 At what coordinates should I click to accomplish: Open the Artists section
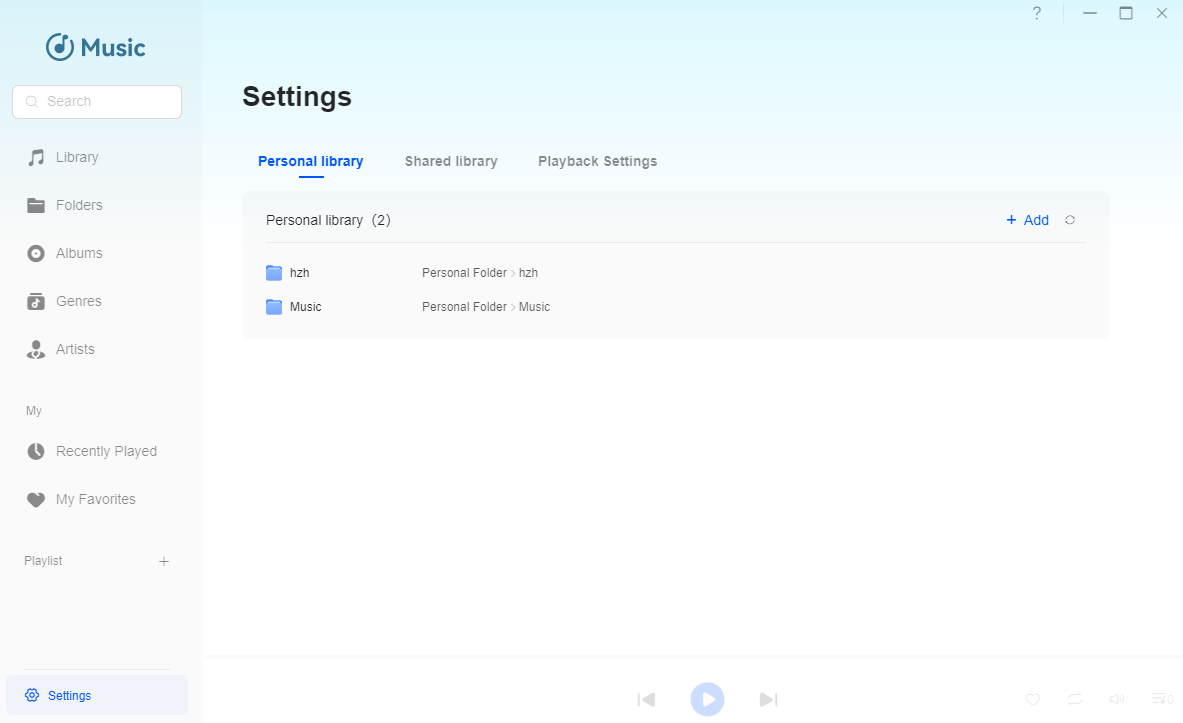(x=75, y=349)
